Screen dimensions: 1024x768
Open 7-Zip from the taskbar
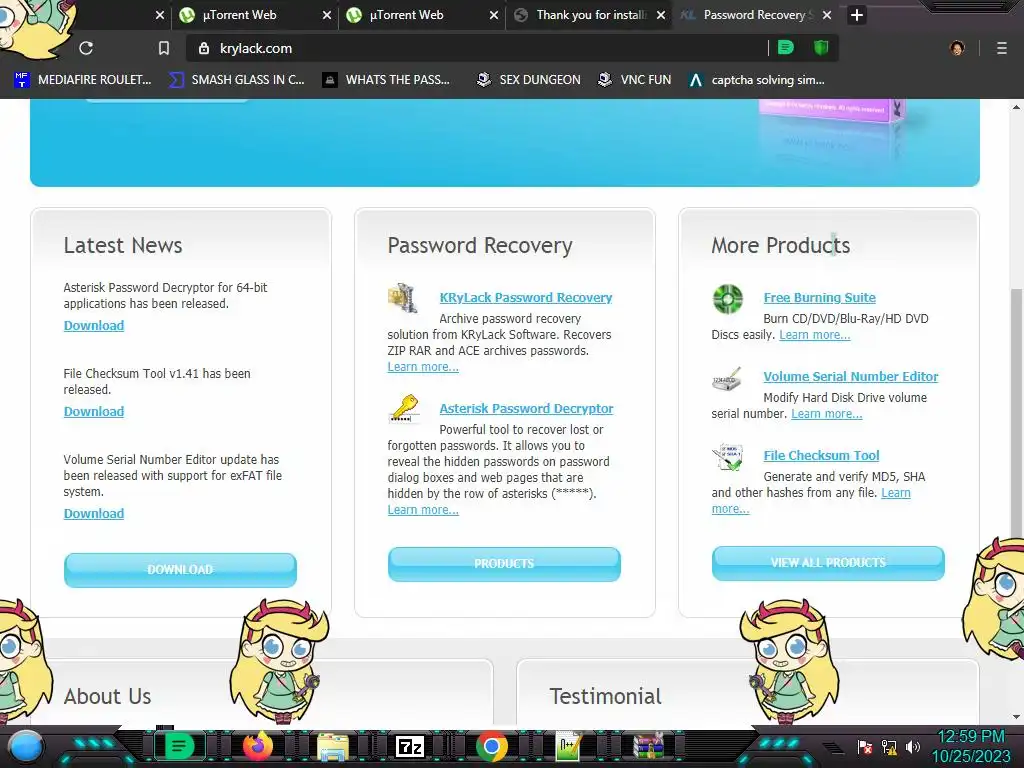(410, 746)
